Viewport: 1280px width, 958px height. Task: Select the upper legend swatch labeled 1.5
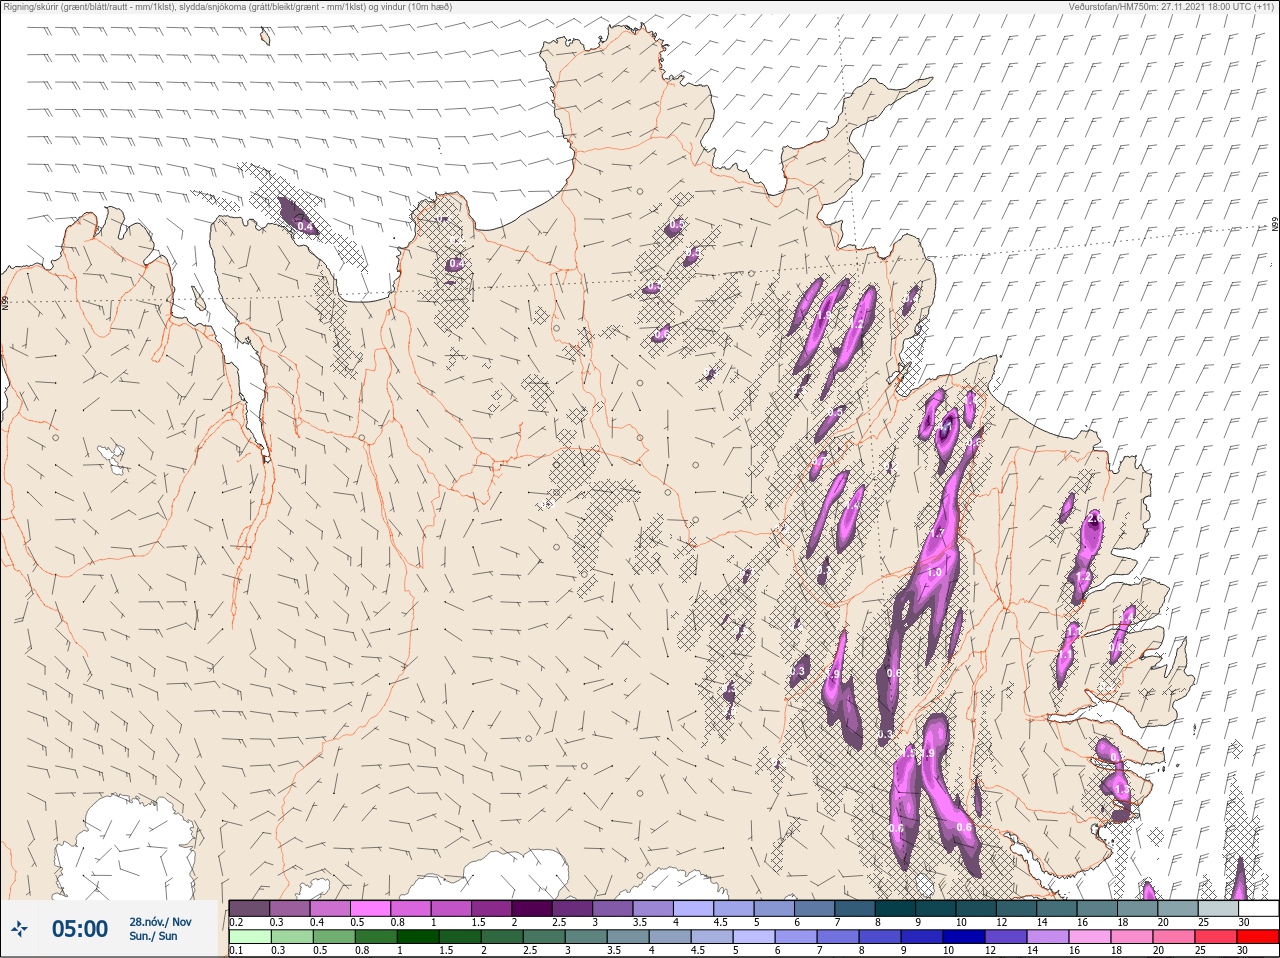(x=492, y=908)
